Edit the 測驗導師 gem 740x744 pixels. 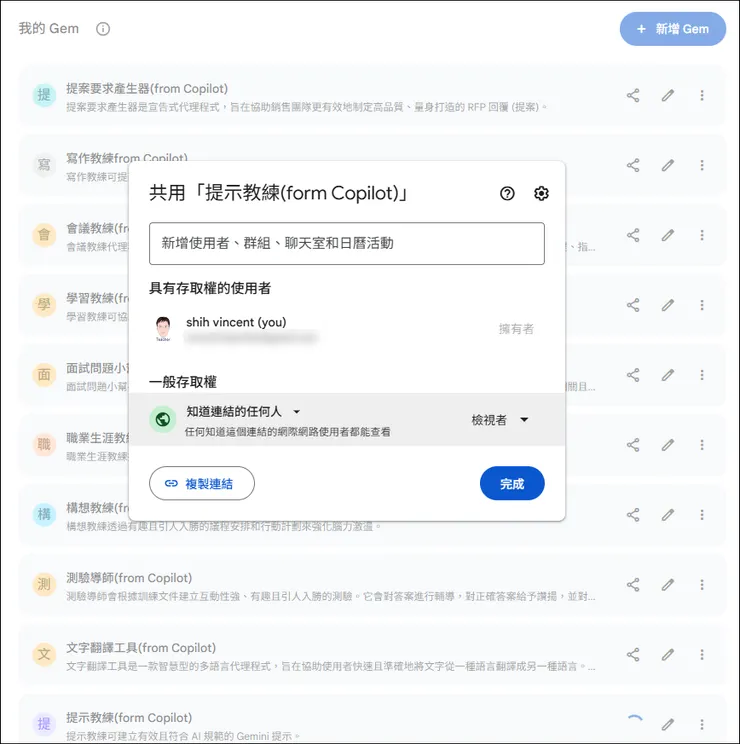668,585
